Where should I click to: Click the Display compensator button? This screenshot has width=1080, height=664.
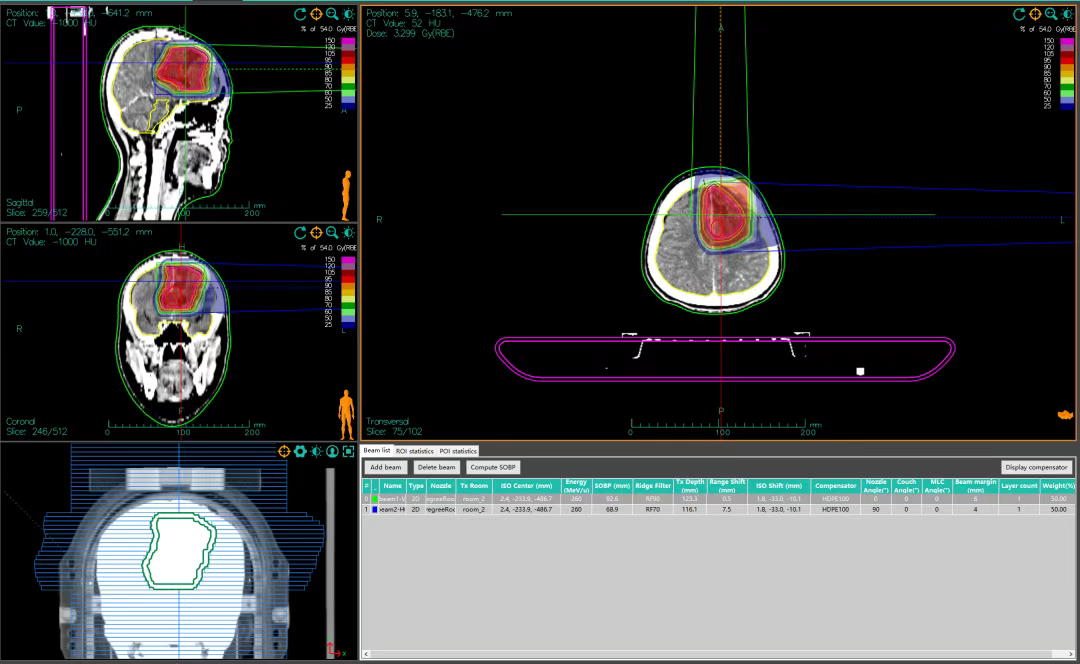(1037, 467)
